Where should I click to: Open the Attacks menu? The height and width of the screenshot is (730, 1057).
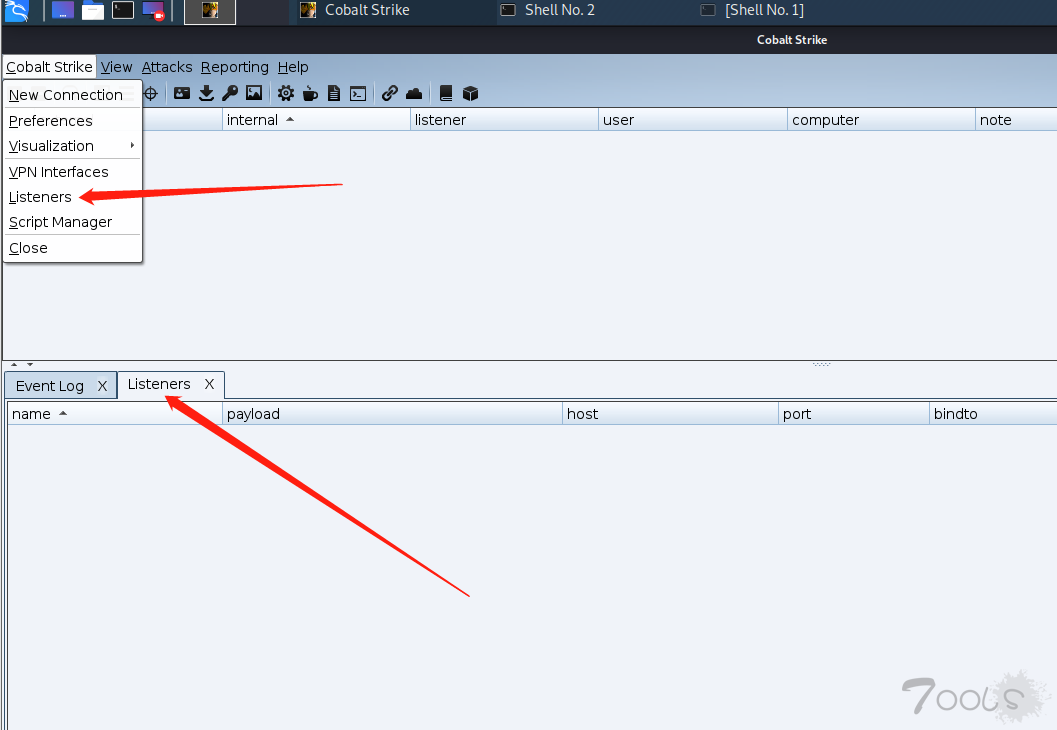click(167, 67)
